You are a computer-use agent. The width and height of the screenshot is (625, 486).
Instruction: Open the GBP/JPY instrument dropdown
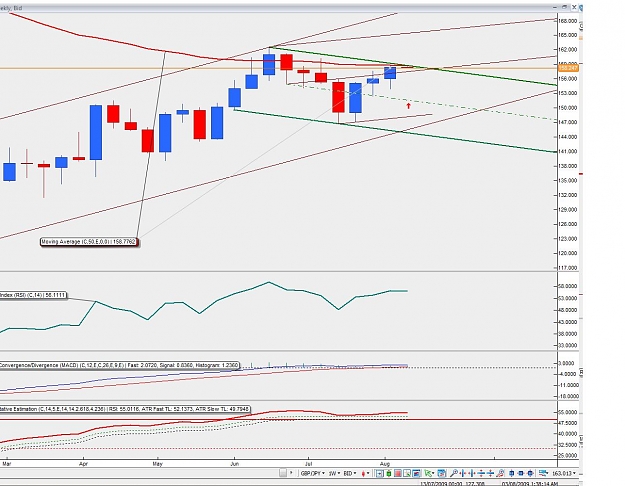click(x=312, y=473)
